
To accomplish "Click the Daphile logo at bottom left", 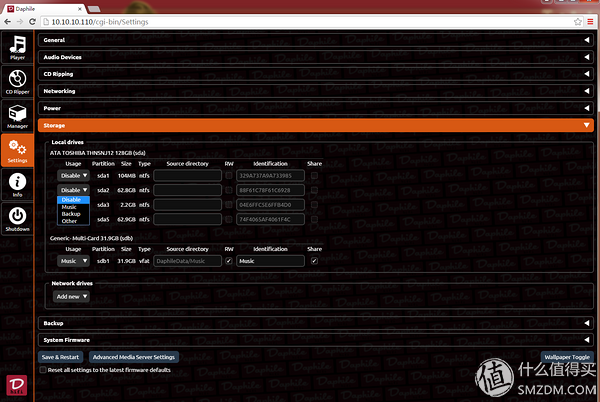I will [x=17, y=384].
